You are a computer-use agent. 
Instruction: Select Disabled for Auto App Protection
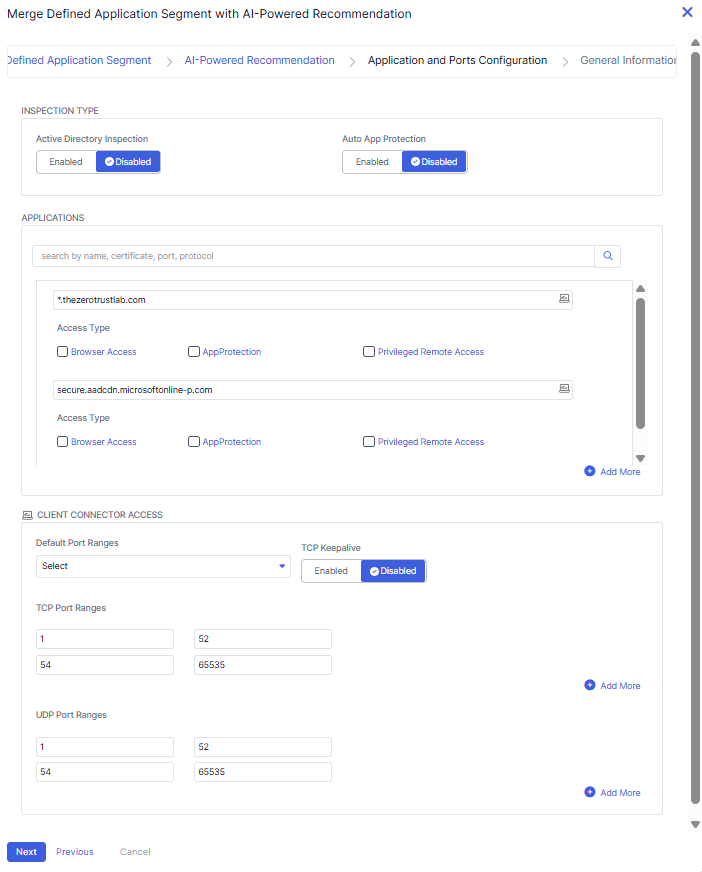(434, 162)
